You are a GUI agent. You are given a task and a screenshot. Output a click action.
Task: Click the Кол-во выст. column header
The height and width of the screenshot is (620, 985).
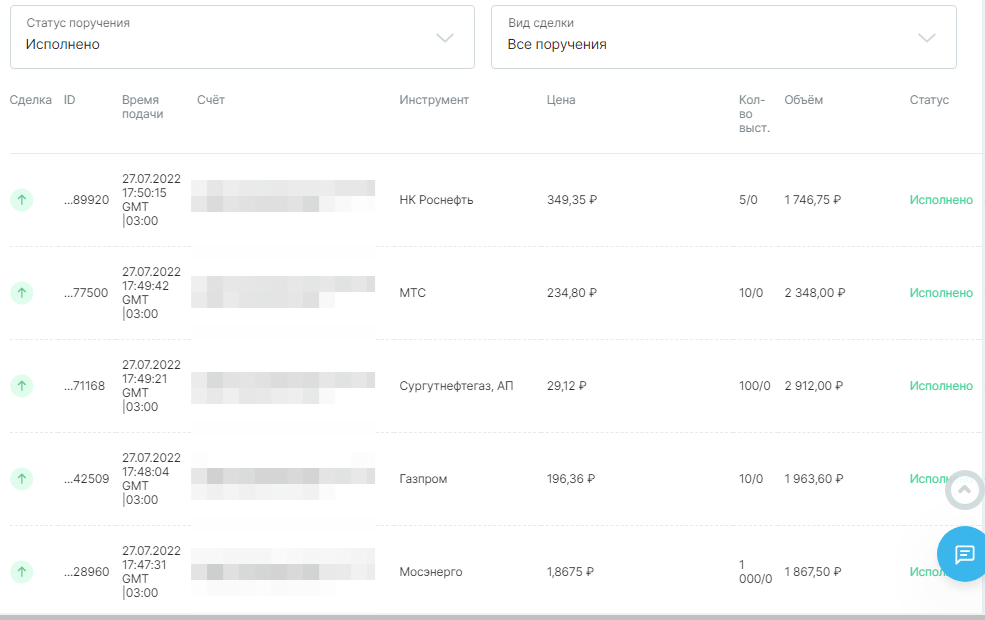754,114
